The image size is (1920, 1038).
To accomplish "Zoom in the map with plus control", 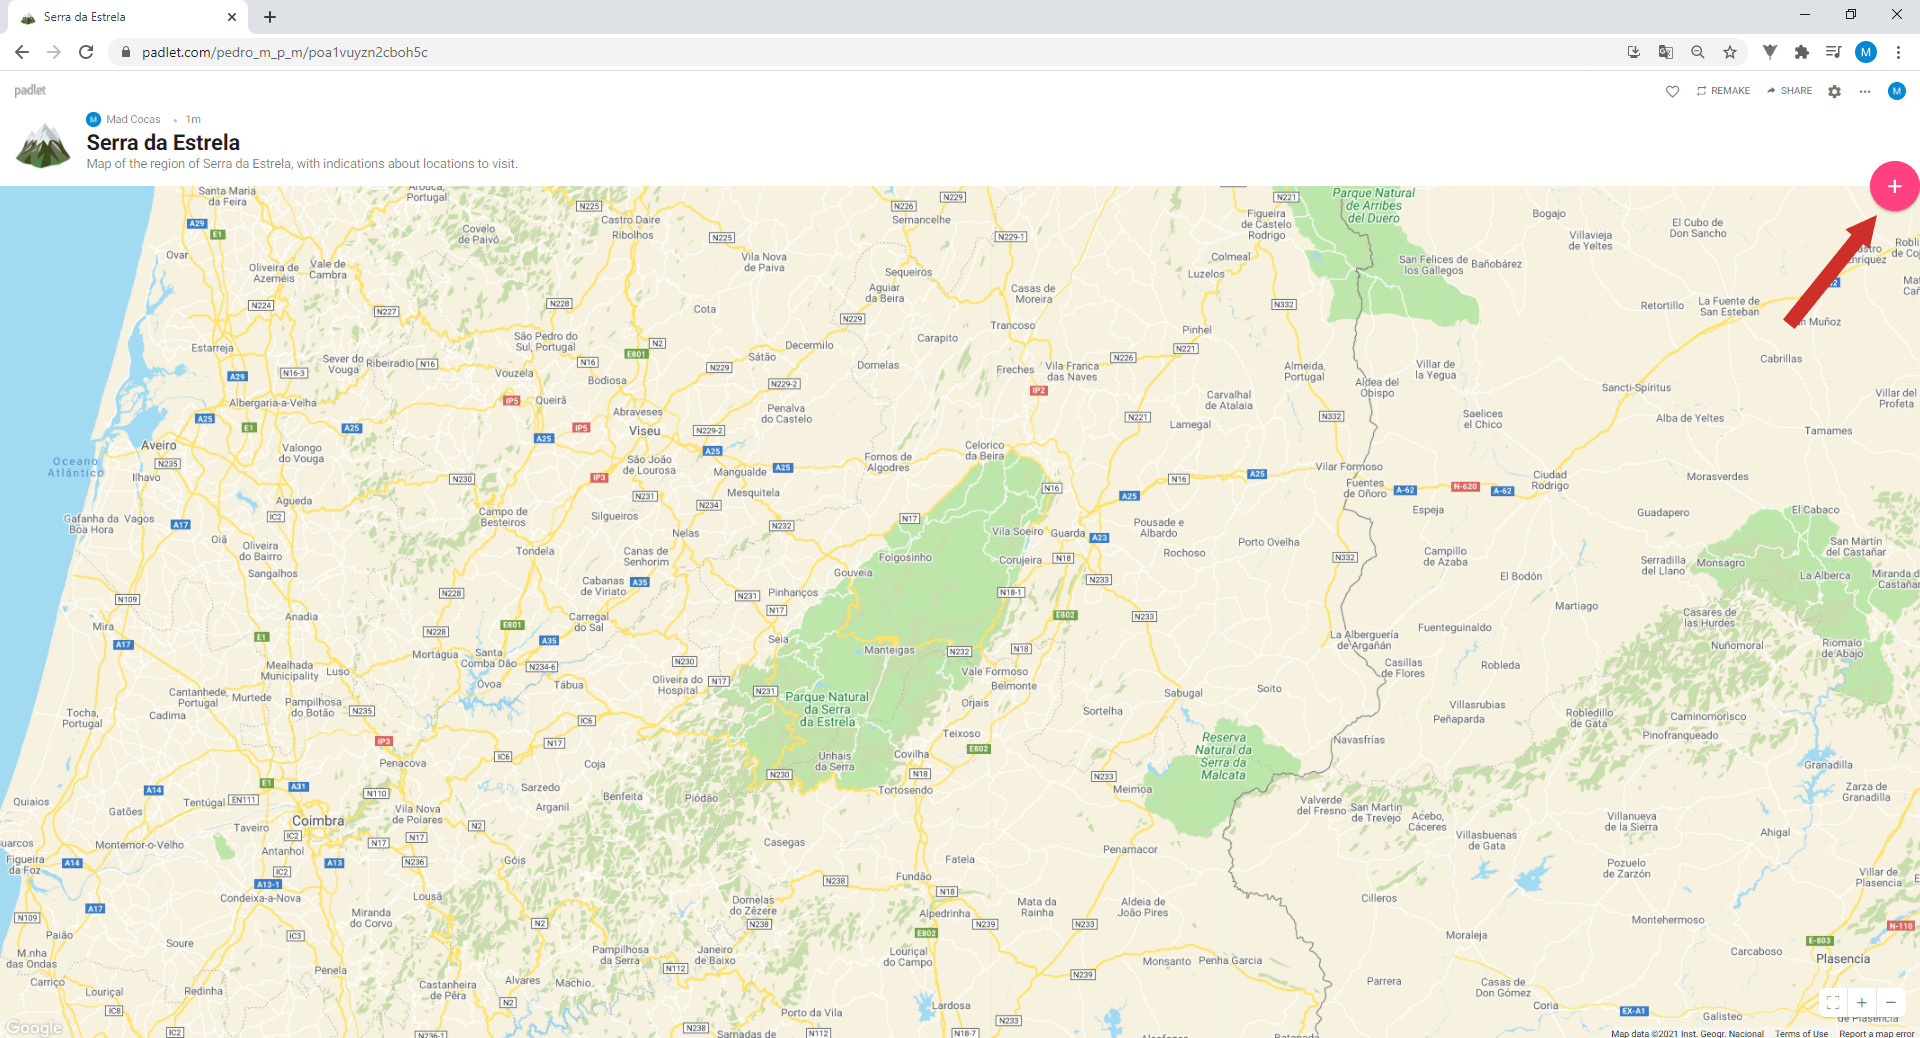I will (x=1862, y=1002).
